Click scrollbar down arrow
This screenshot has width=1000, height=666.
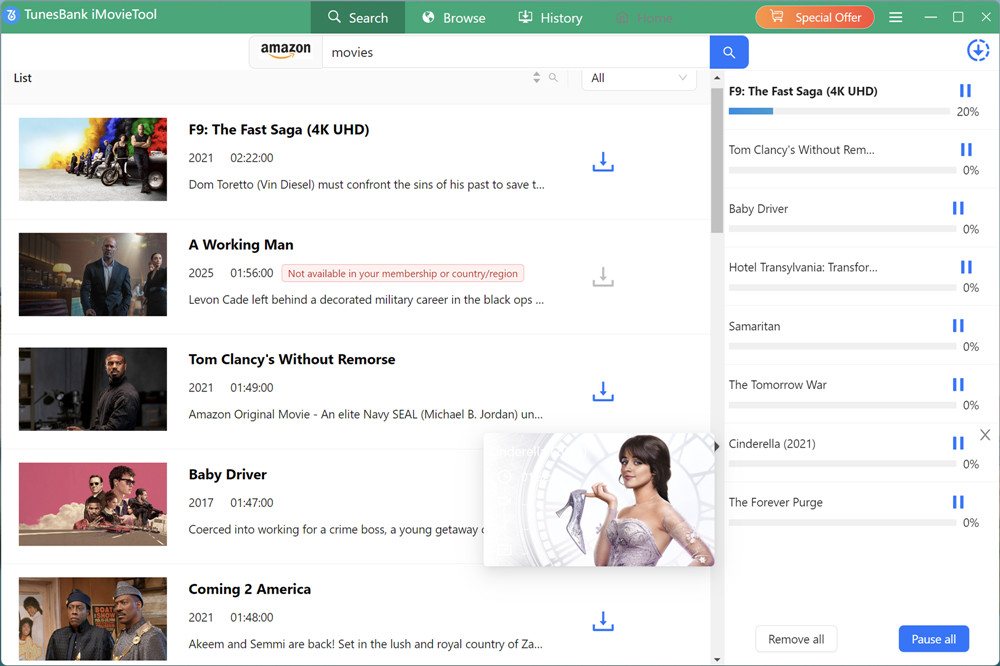pos(717,659)
